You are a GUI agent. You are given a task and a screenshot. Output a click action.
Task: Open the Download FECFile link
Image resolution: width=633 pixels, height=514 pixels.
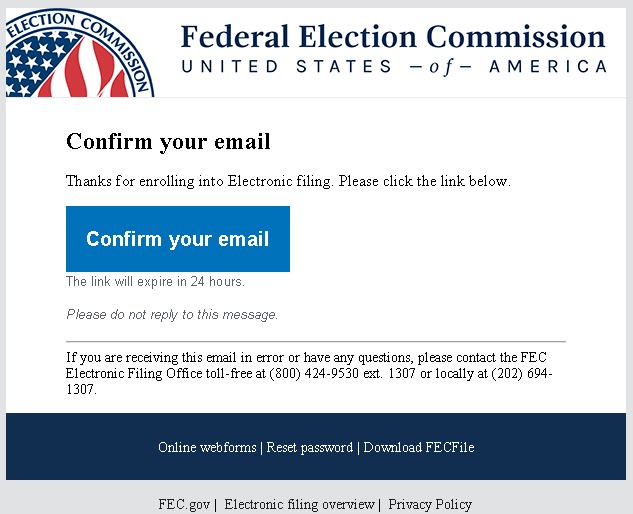419,447
